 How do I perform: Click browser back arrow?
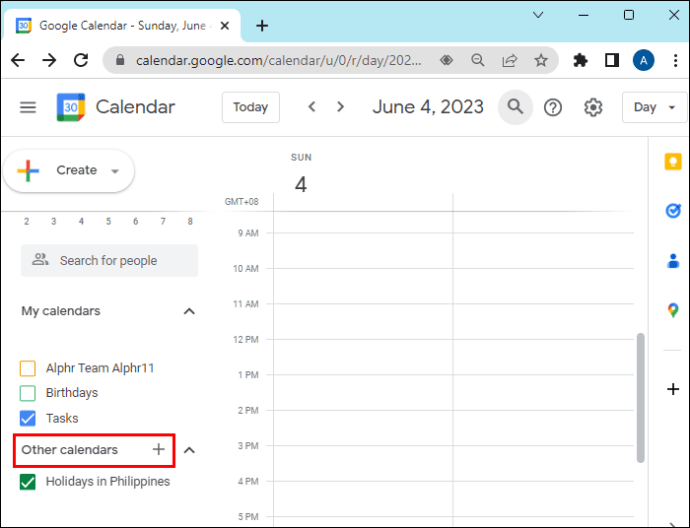[18, 60]
